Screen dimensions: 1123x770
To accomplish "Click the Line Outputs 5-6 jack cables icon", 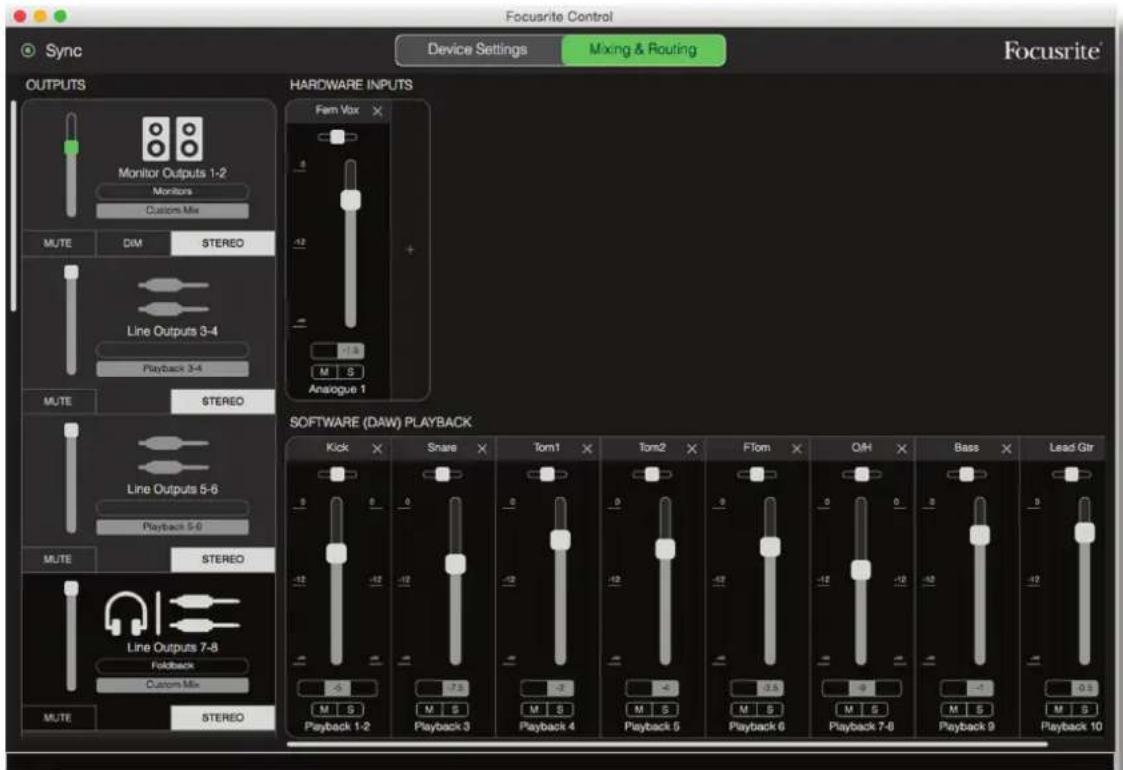I will click(173, 455).
